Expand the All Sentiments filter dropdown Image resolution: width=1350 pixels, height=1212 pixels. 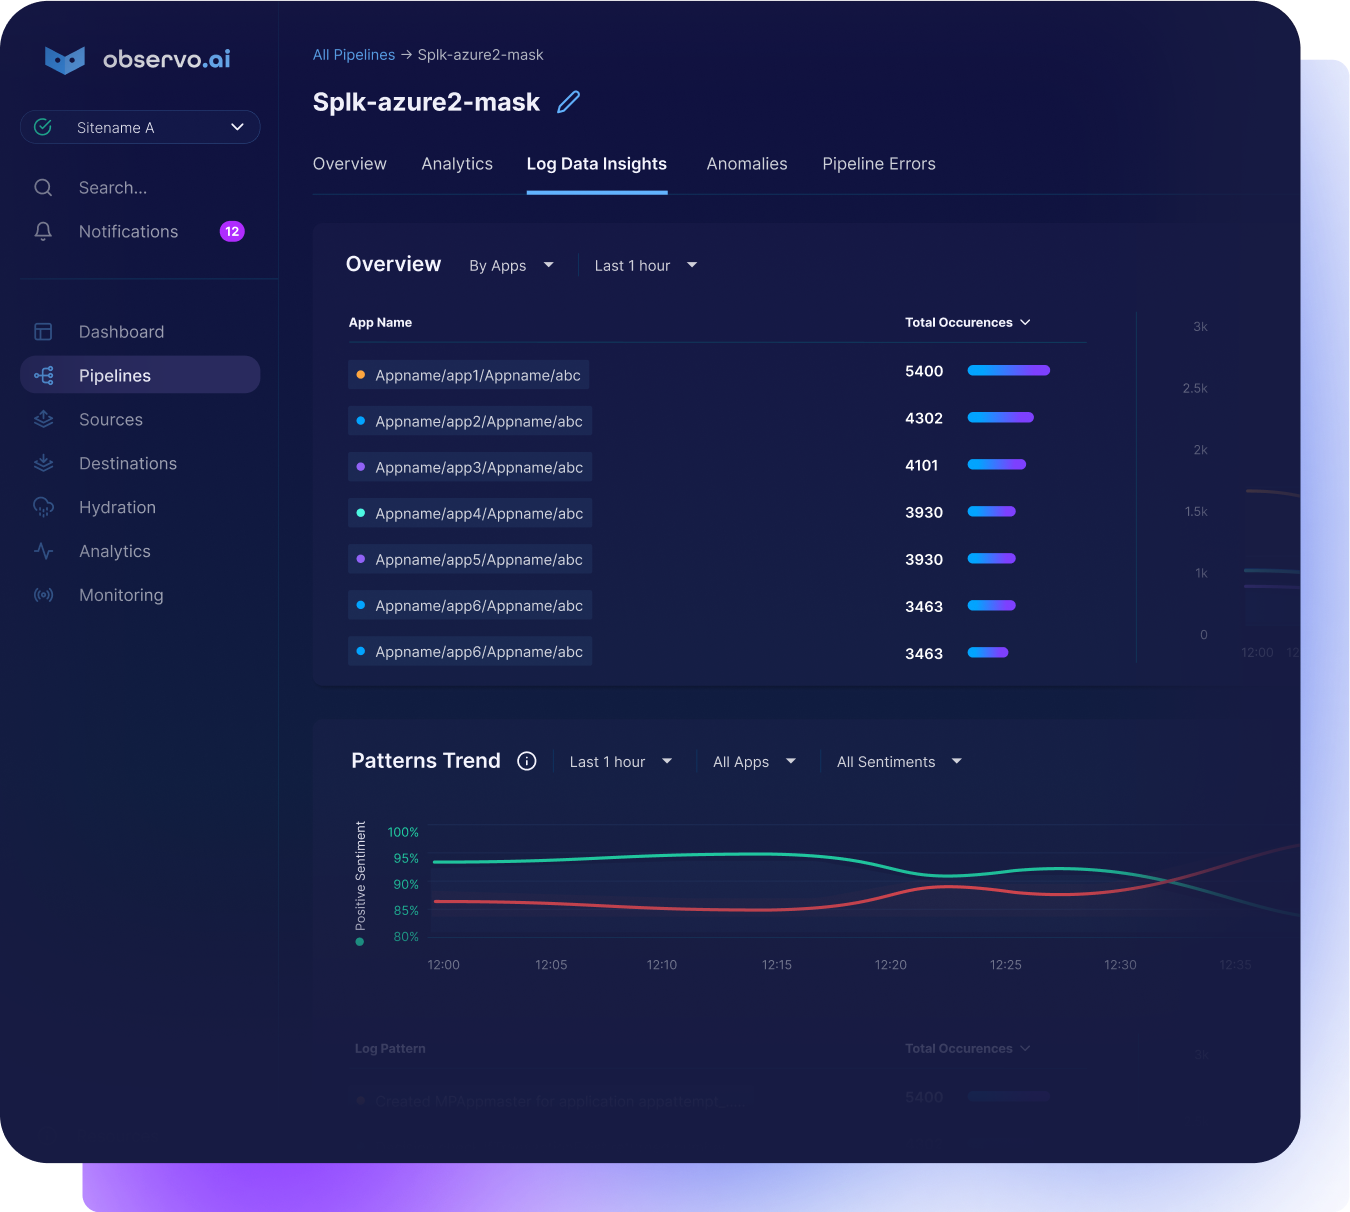[x=899, y=762]
